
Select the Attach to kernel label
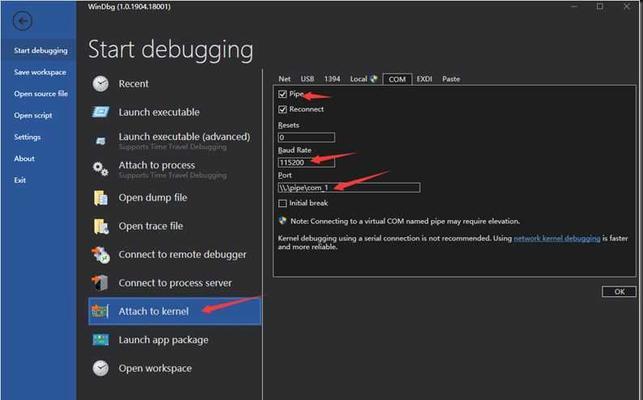click(154, 311)
